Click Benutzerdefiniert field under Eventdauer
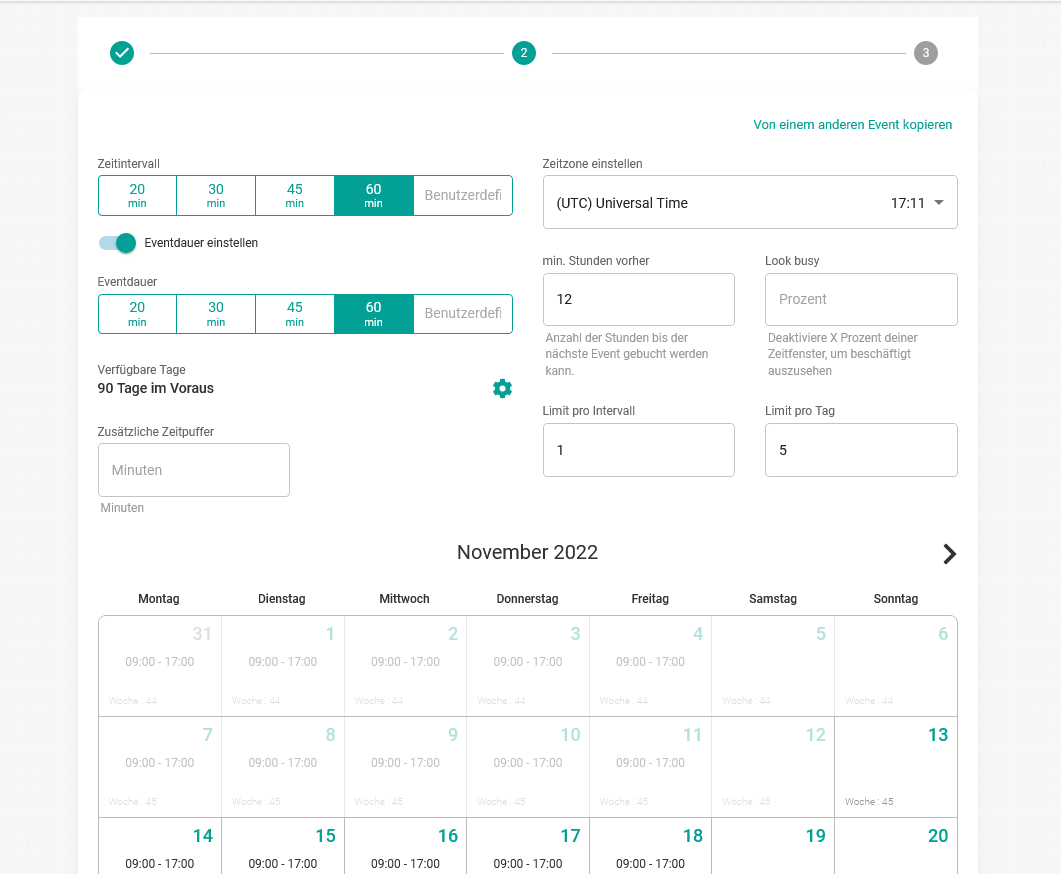The height and width of the screenshot is (874, 1061). tap(463, 314)
